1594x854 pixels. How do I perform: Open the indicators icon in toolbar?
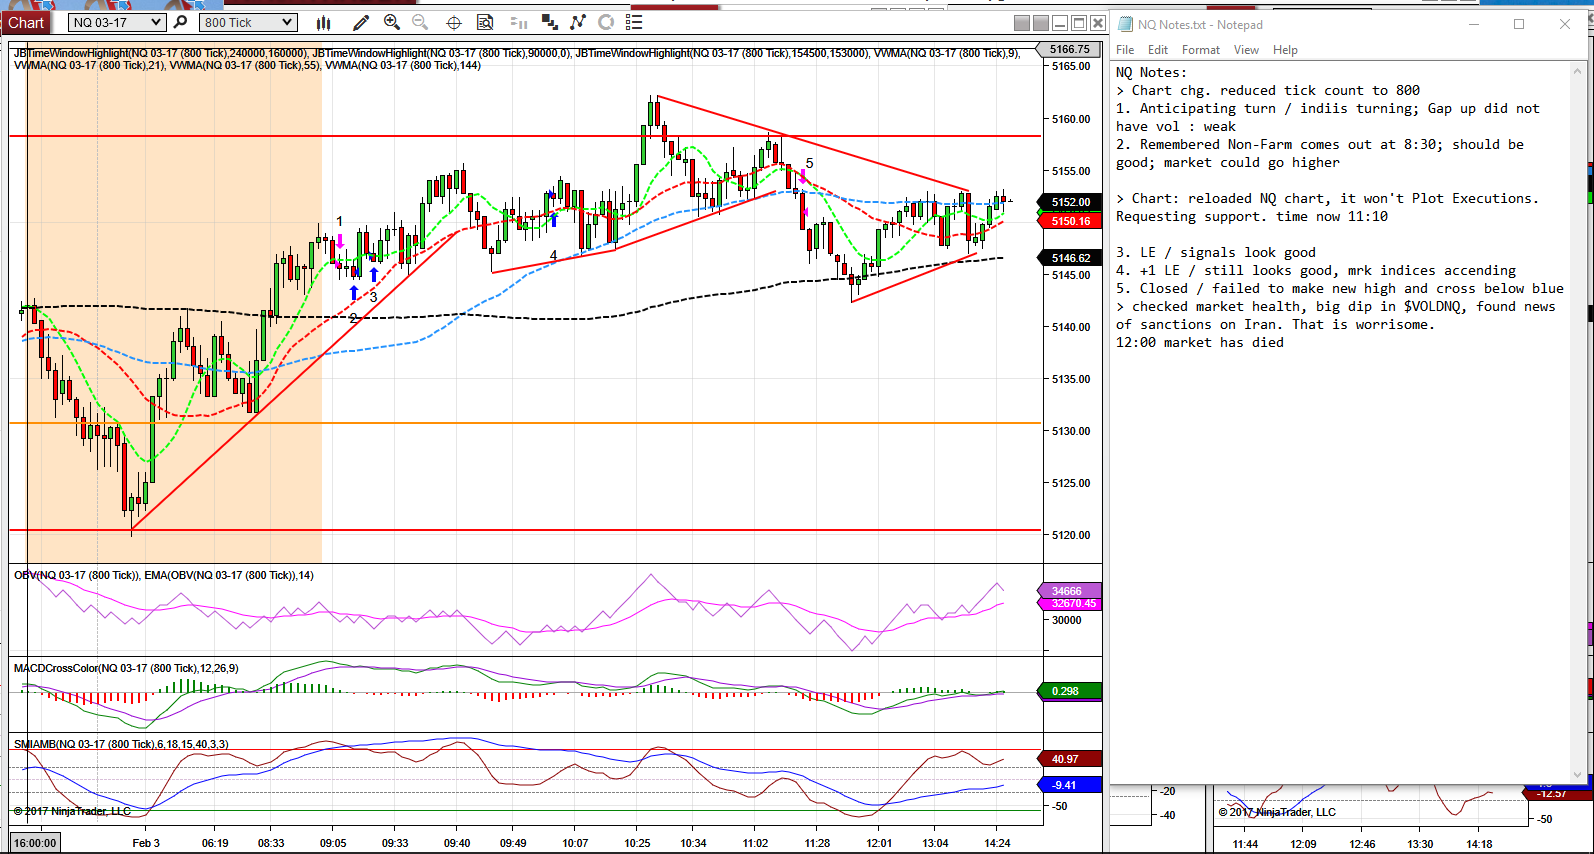578,22
